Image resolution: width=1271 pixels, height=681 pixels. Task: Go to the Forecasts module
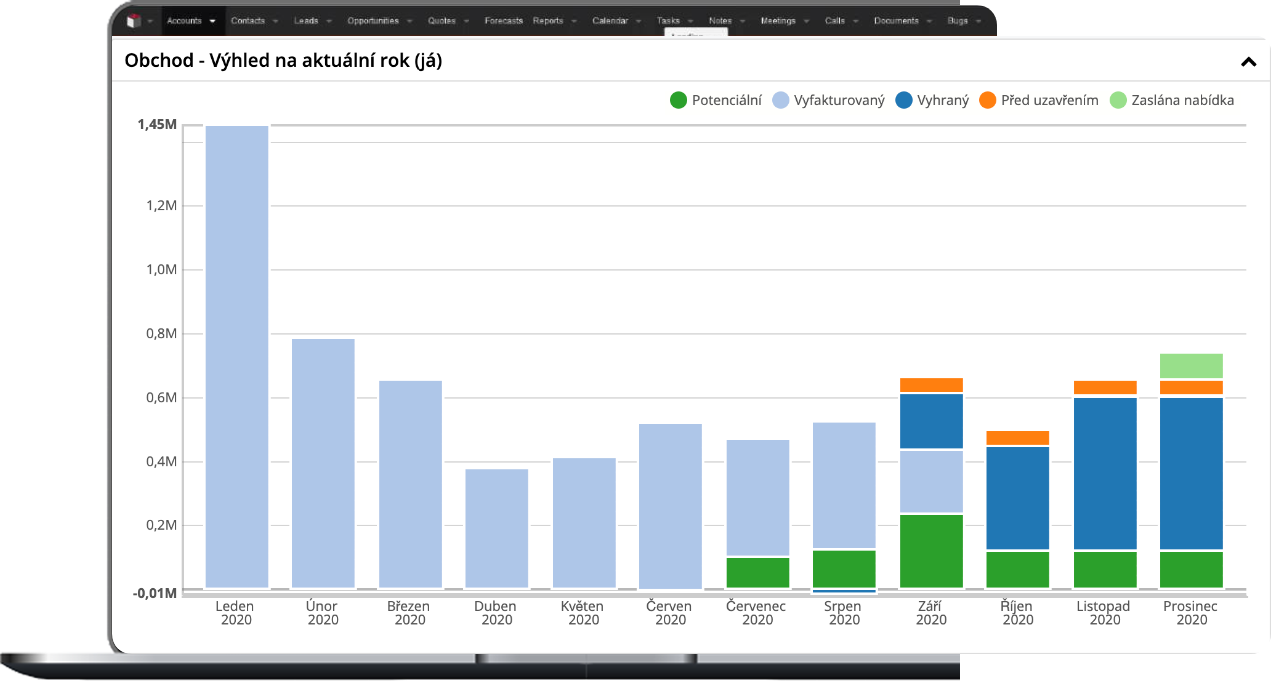503,21
